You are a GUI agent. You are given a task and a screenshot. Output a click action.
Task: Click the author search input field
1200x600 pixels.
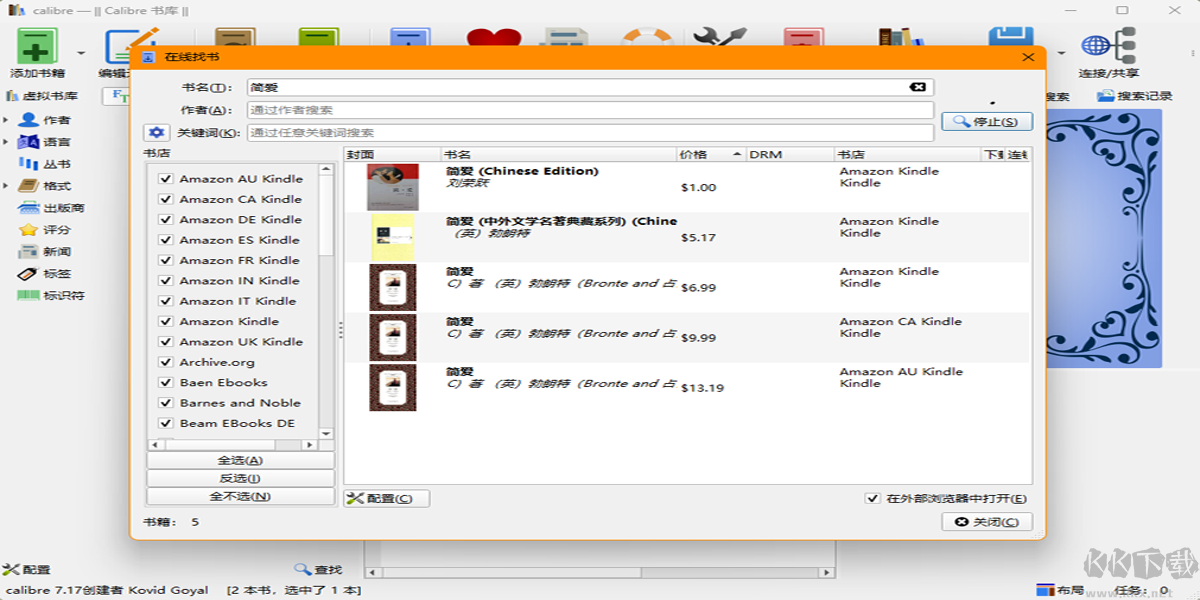click(x=590, y=110)
